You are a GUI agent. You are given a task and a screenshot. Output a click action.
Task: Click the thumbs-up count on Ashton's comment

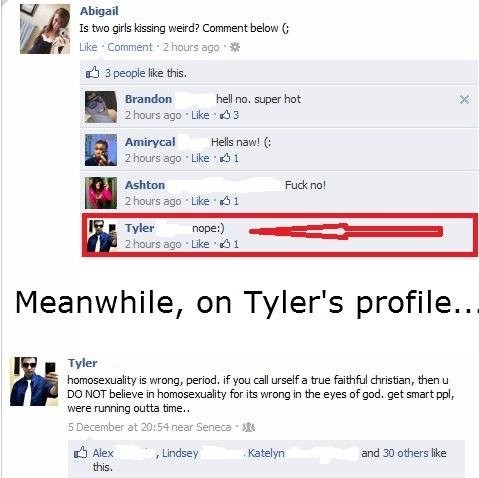[x=229, y=201]
